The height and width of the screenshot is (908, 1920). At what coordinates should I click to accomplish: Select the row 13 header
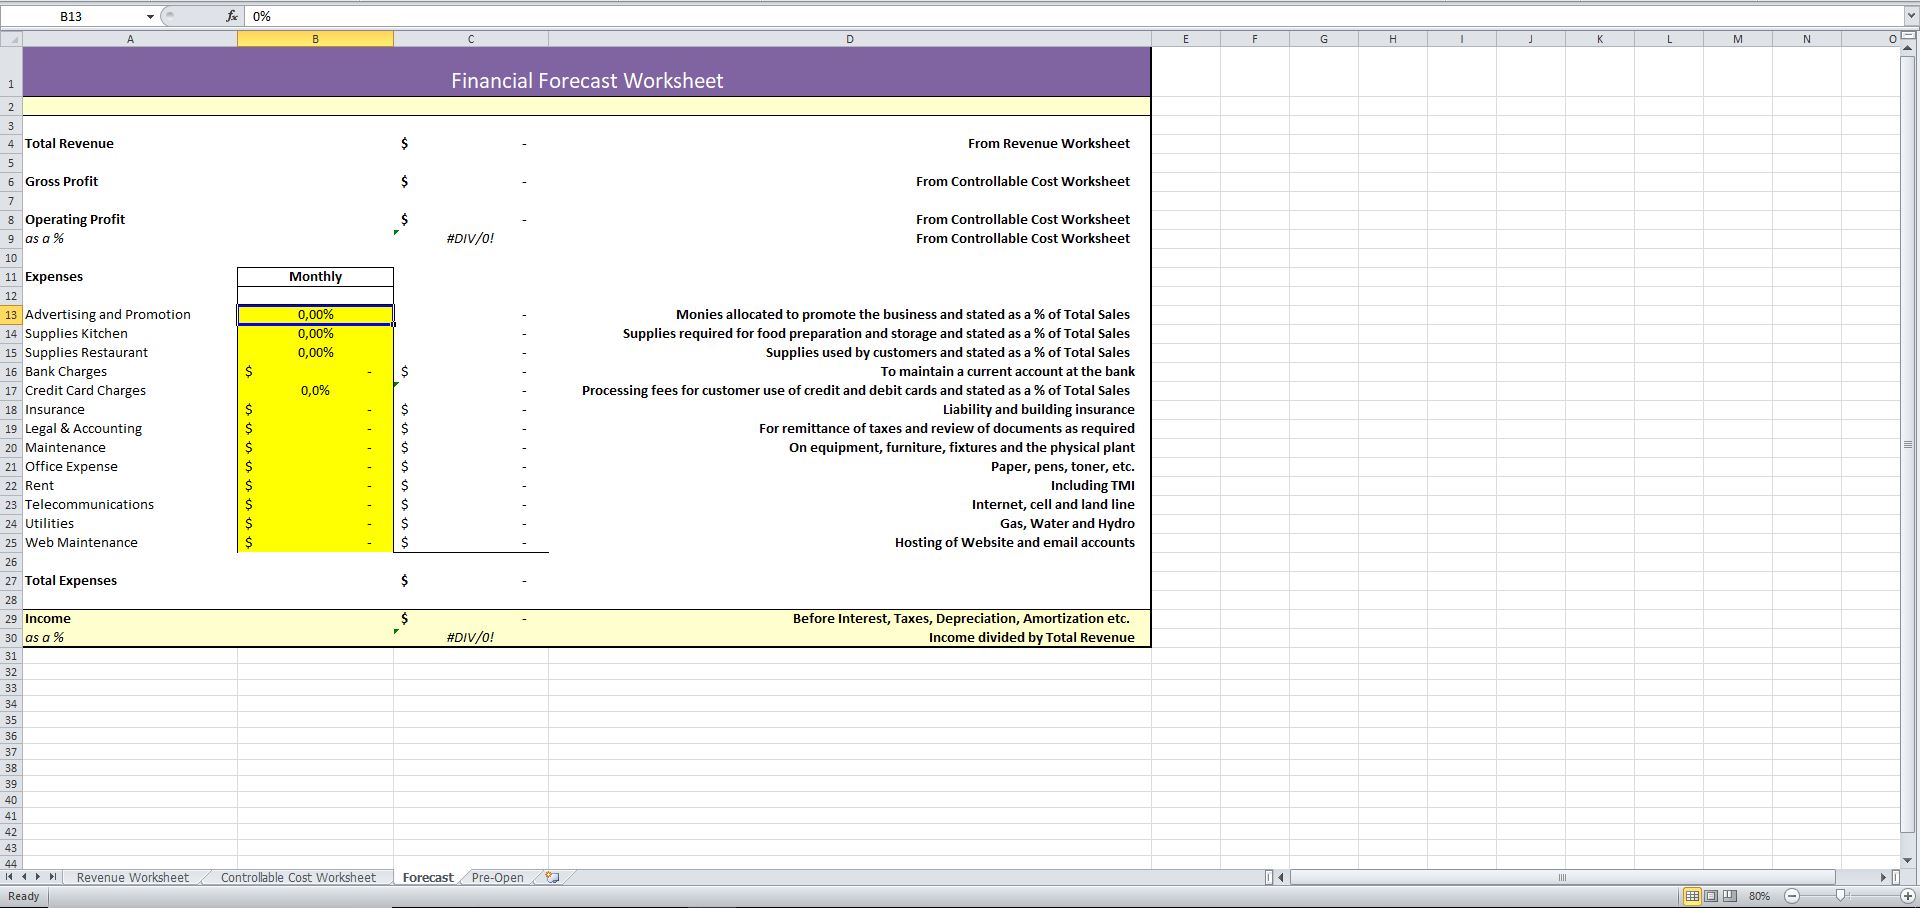click(x=10, y=314)
